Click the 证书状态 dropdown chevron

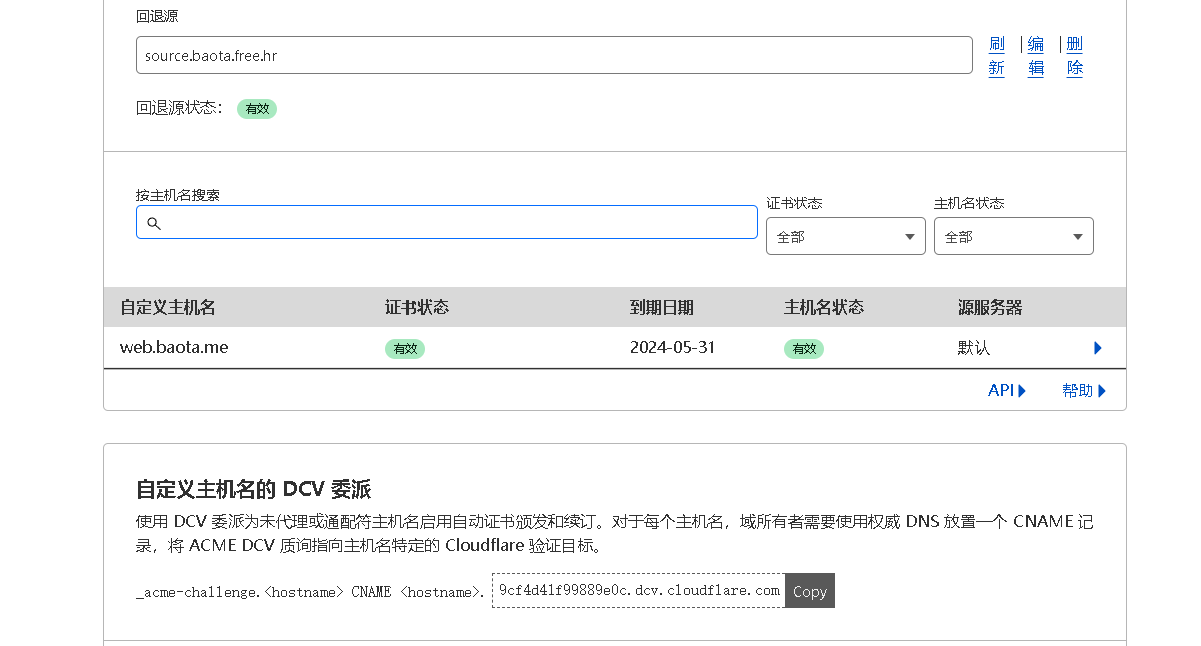point(910,236)
